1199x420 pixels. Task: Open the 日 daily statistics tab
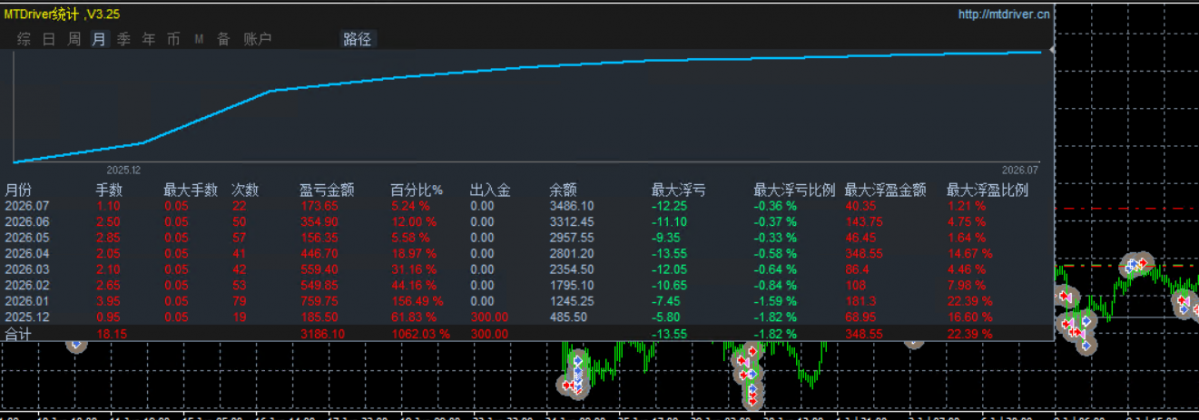(49, 39)
